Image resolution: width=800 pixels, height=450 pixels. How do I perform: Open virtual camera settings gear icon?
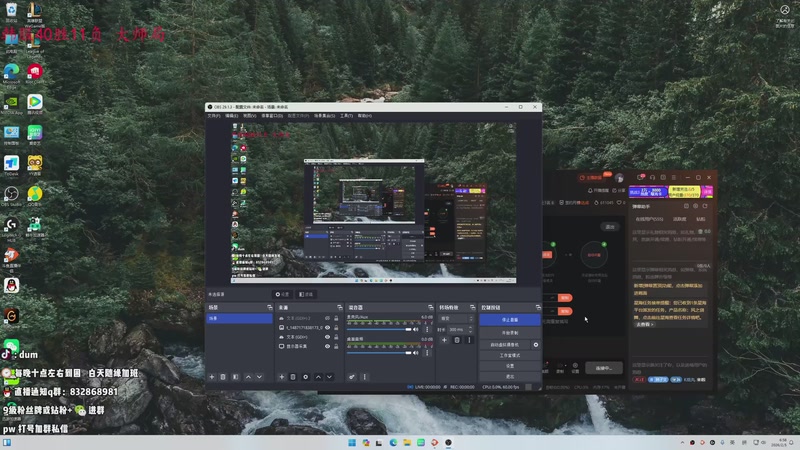click(x=536, y=344)
